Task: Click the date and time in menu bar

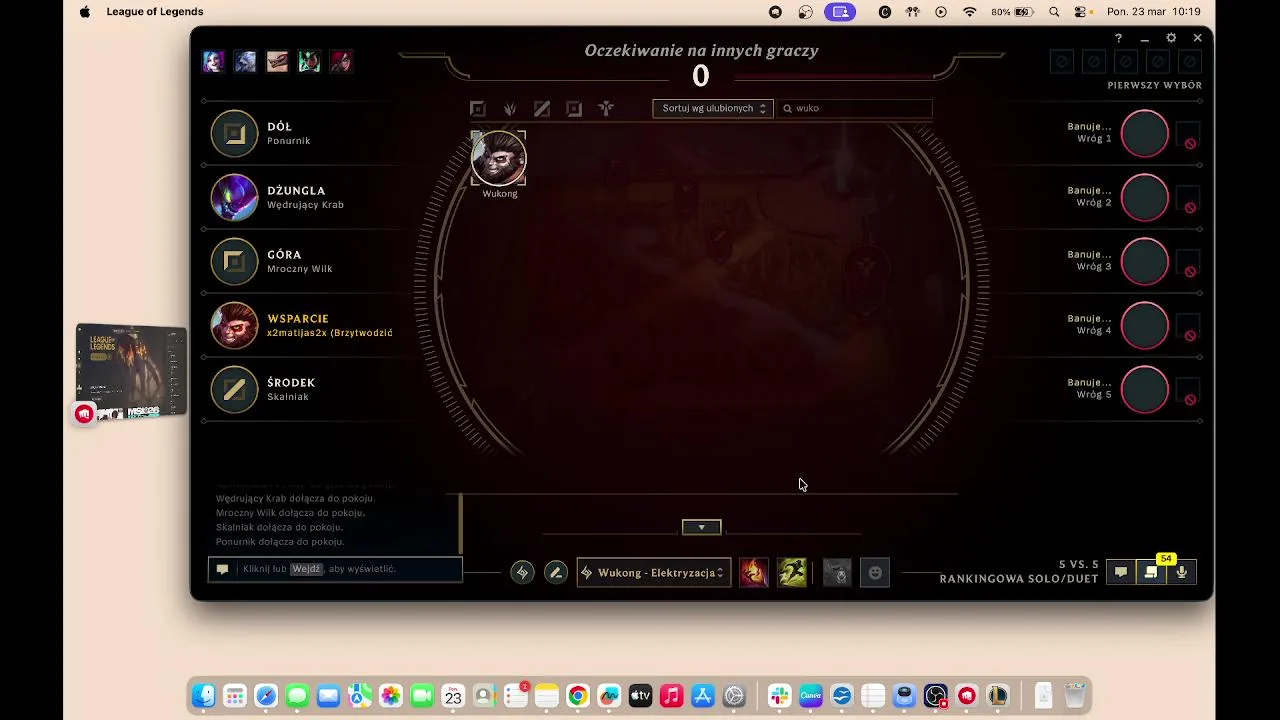Action: tap(1154, 12)
